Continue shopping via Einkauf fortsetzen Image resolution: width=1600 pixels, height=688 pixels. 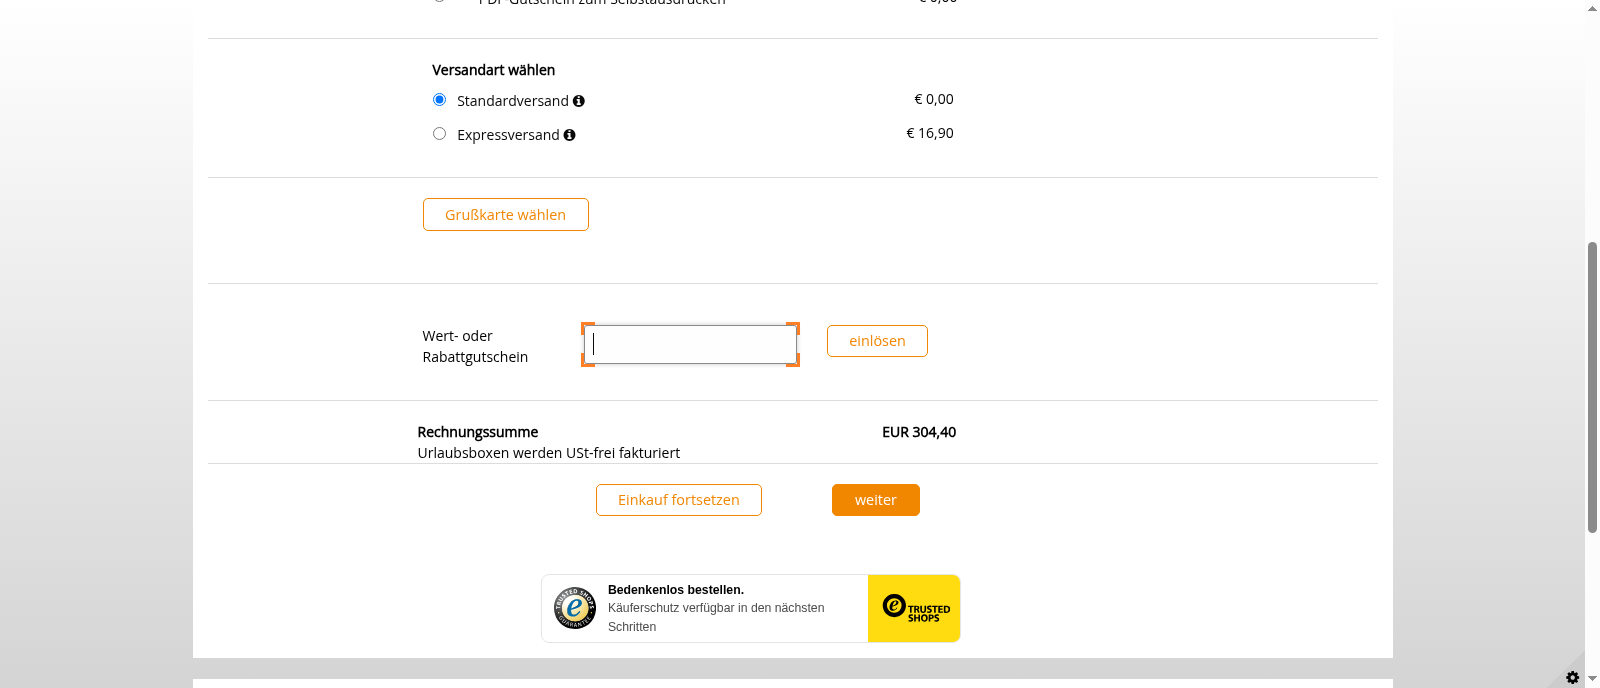click(678, 499)
